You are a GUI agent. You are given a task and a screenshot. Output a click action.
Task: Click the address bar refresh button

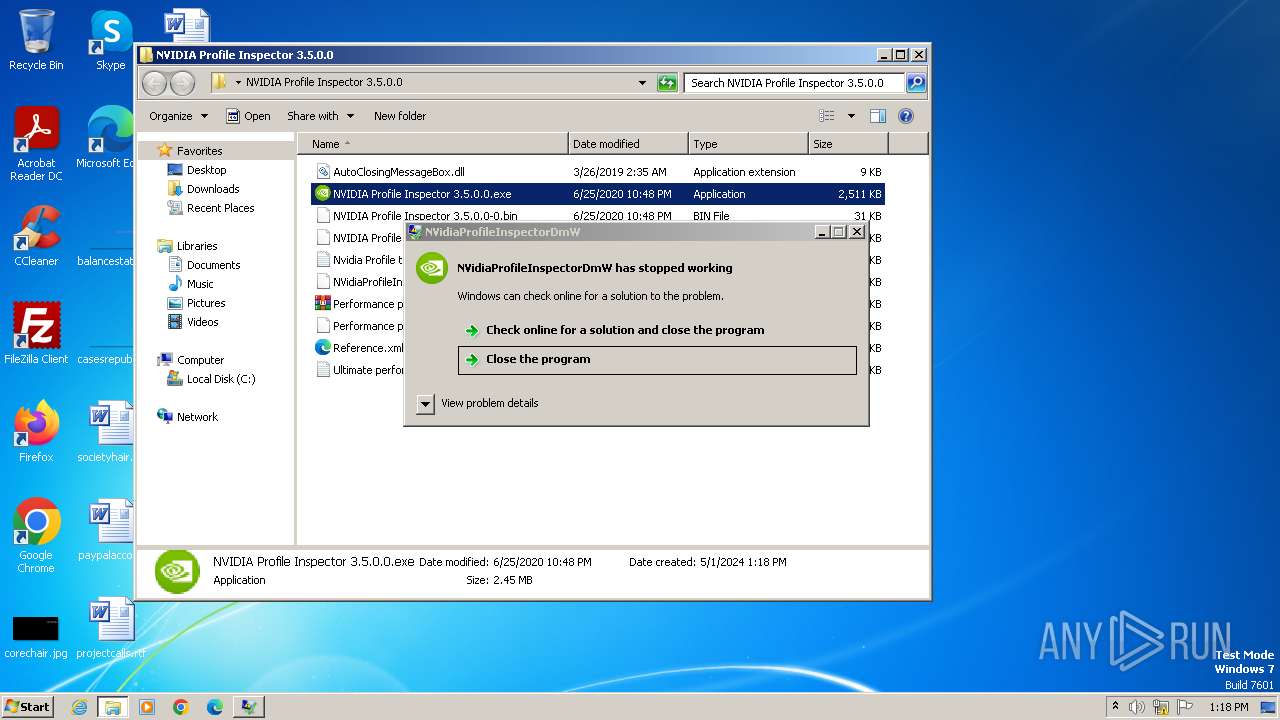click(667, 83)
